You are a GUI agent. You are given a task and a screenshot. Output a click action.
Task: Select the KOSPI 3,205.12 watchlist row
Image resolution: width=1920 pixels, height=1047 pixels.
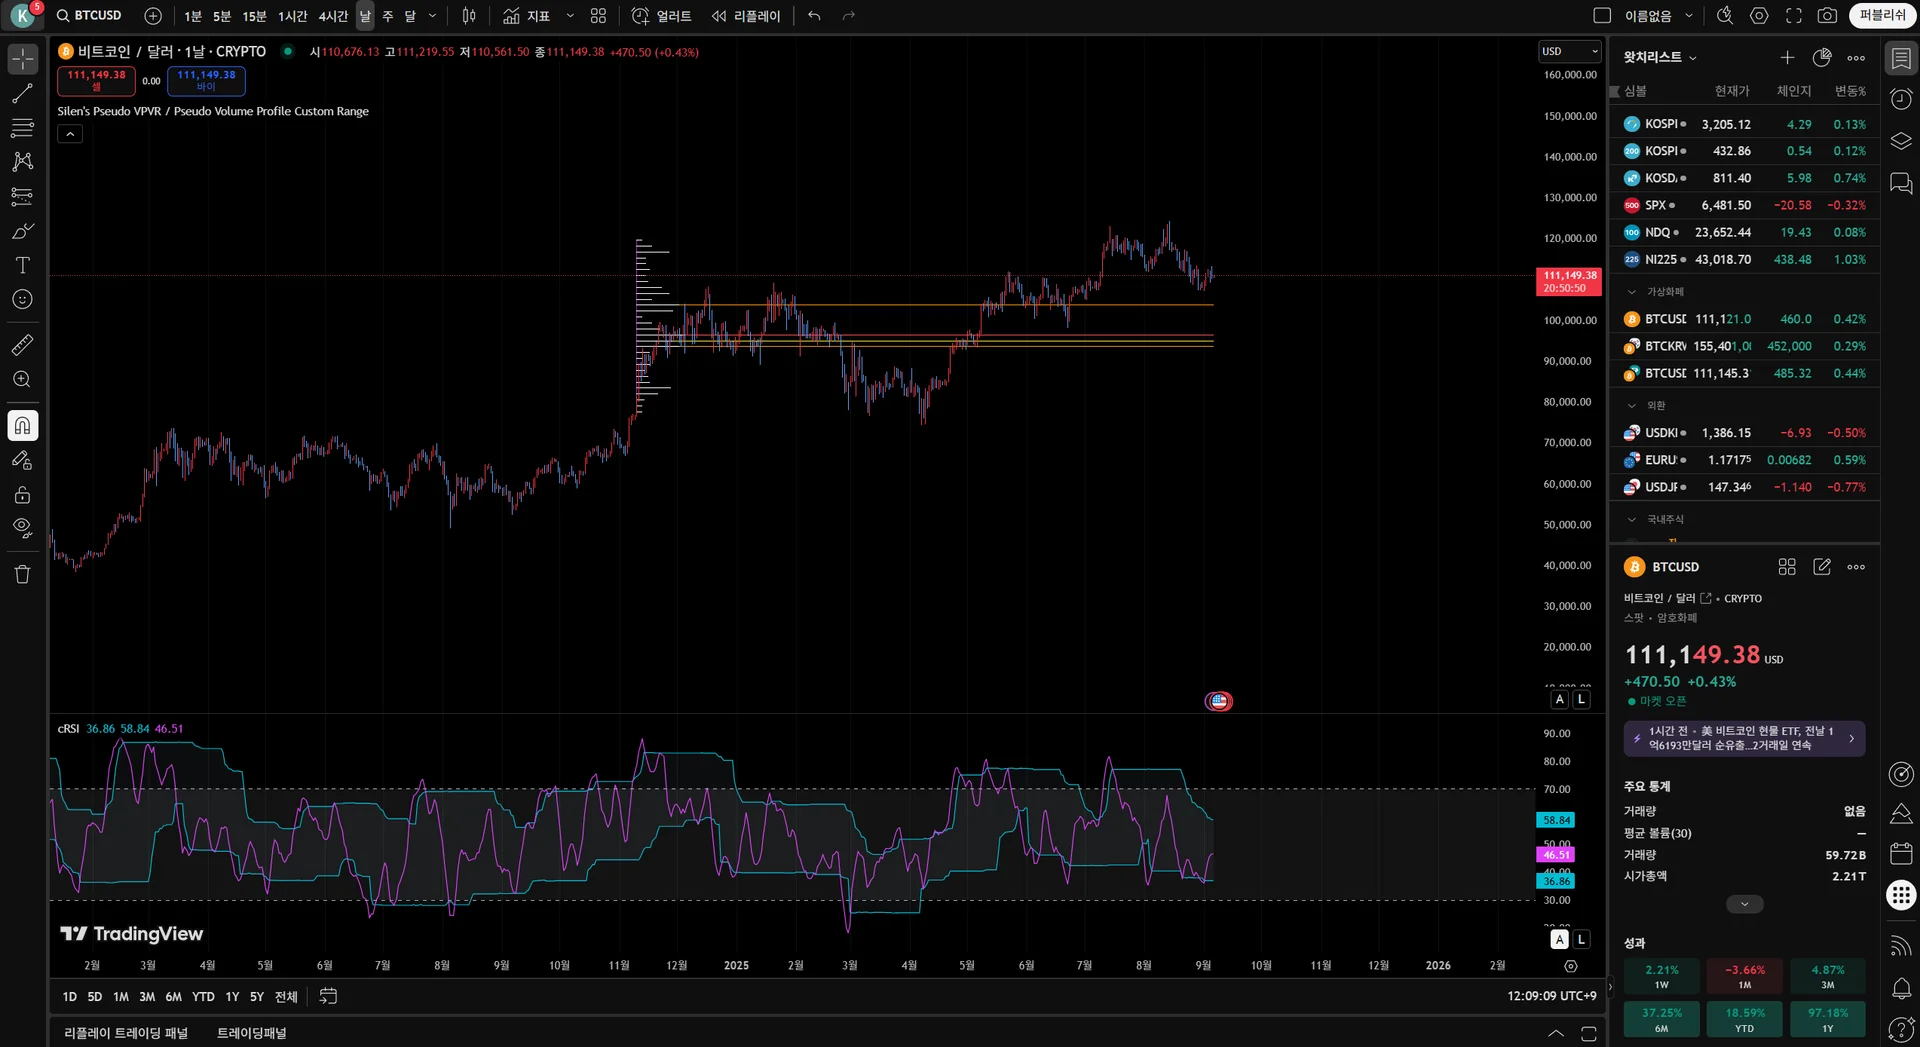[x=1745, y=124]
